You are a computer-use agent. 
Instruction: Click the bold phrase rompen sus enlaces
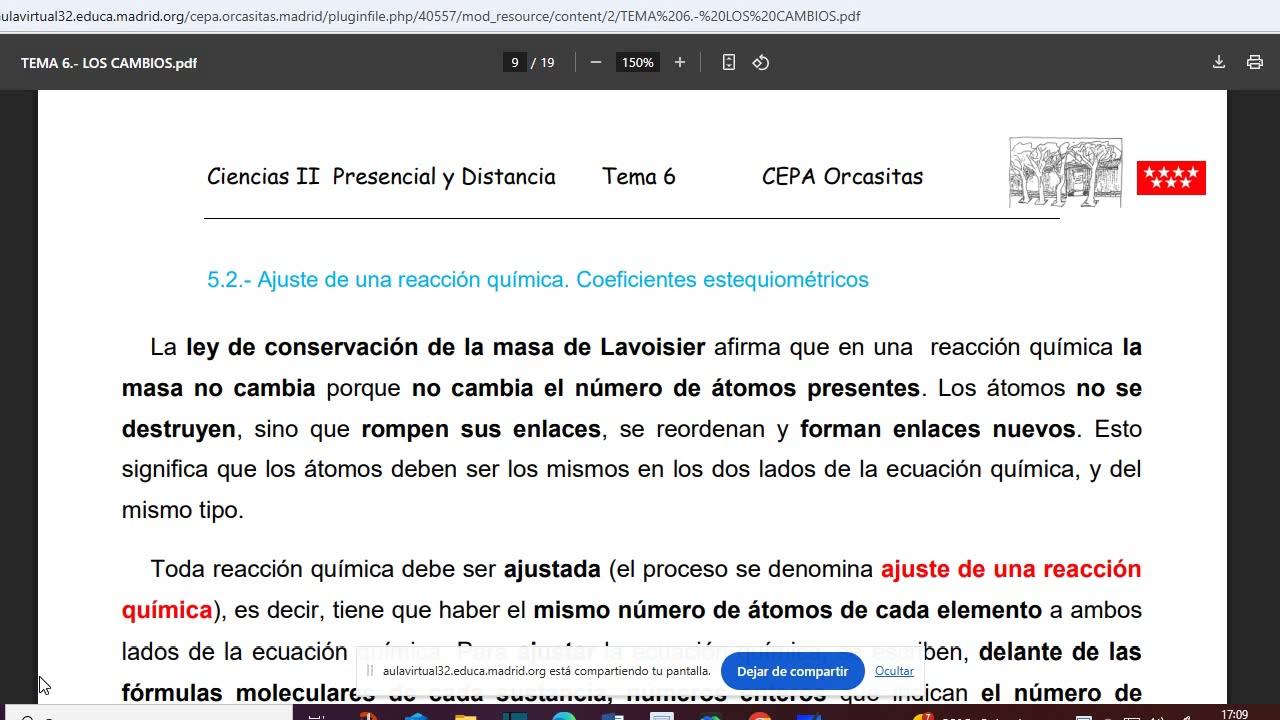point(481,429)
